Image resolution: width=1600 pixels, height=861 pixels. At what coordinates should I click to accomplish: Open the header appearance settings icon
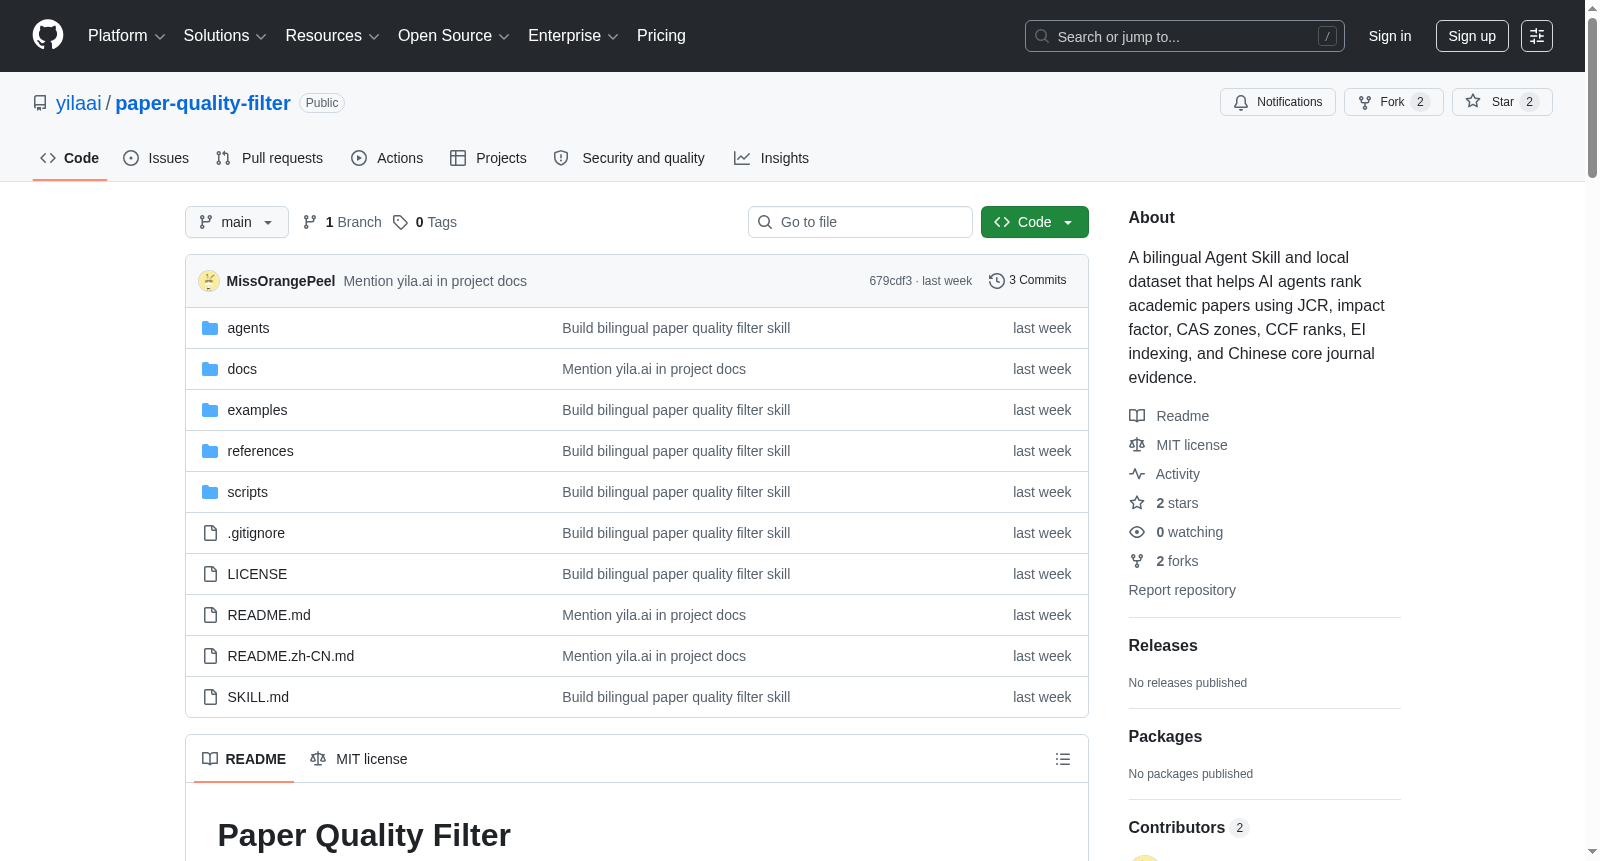point(1537,36)
